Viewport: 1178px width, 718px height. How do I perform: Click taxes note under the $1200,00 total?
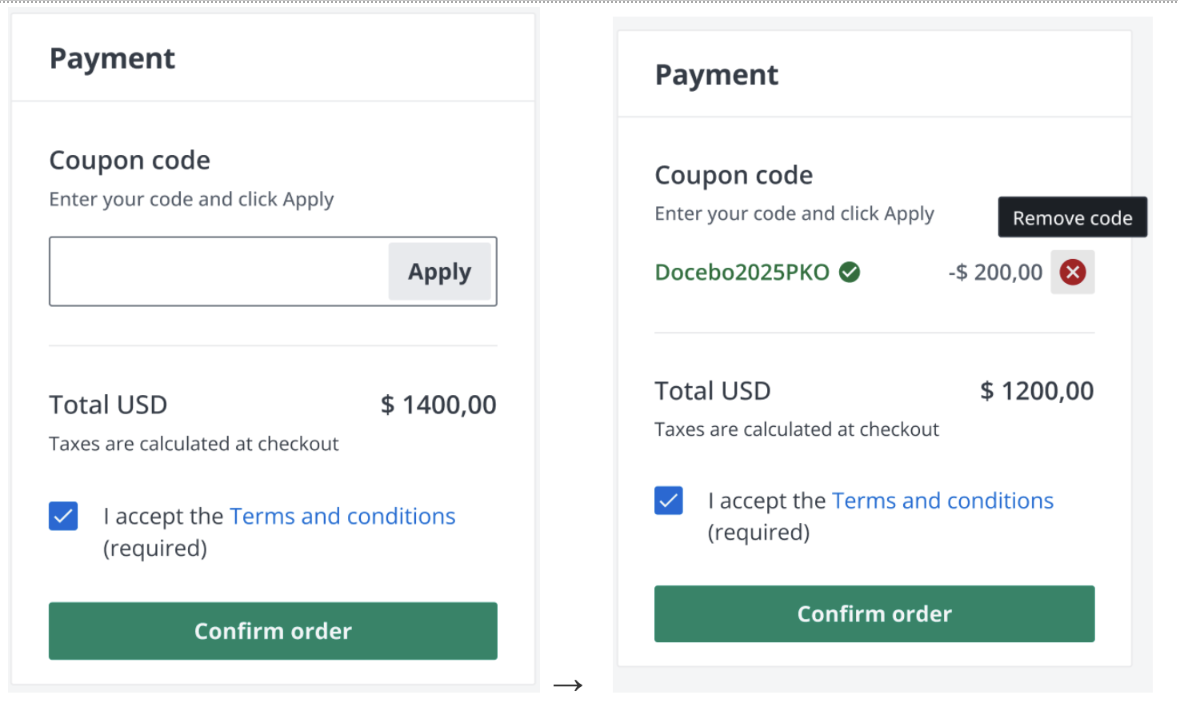click(796, 429)
